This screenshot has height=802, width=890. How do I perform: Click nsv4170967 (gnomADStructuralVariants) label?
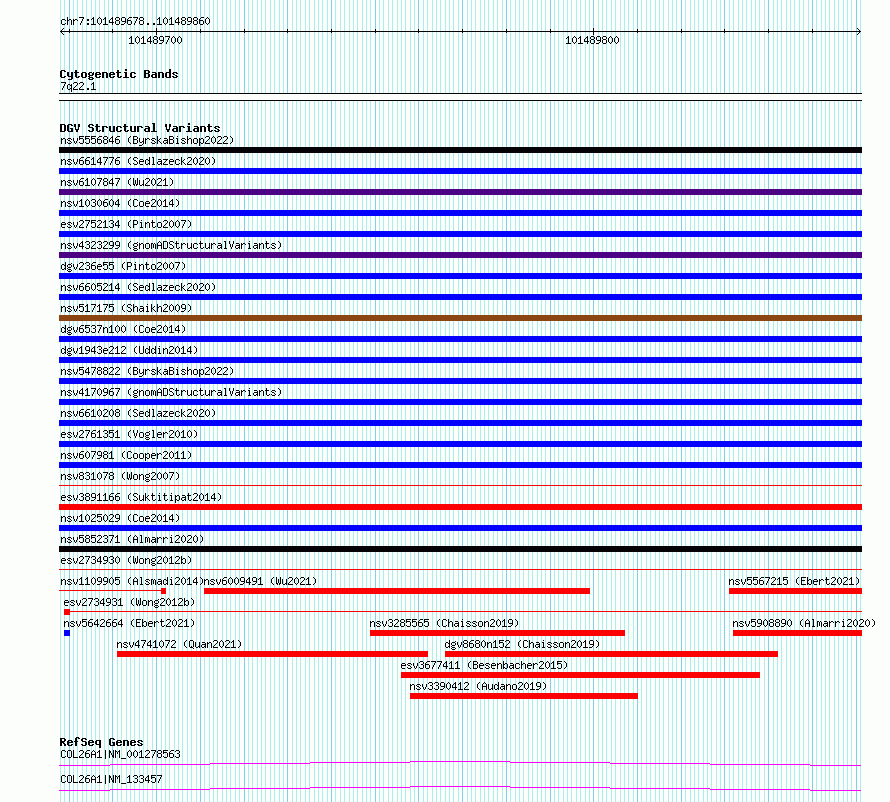tap(171, 392)
